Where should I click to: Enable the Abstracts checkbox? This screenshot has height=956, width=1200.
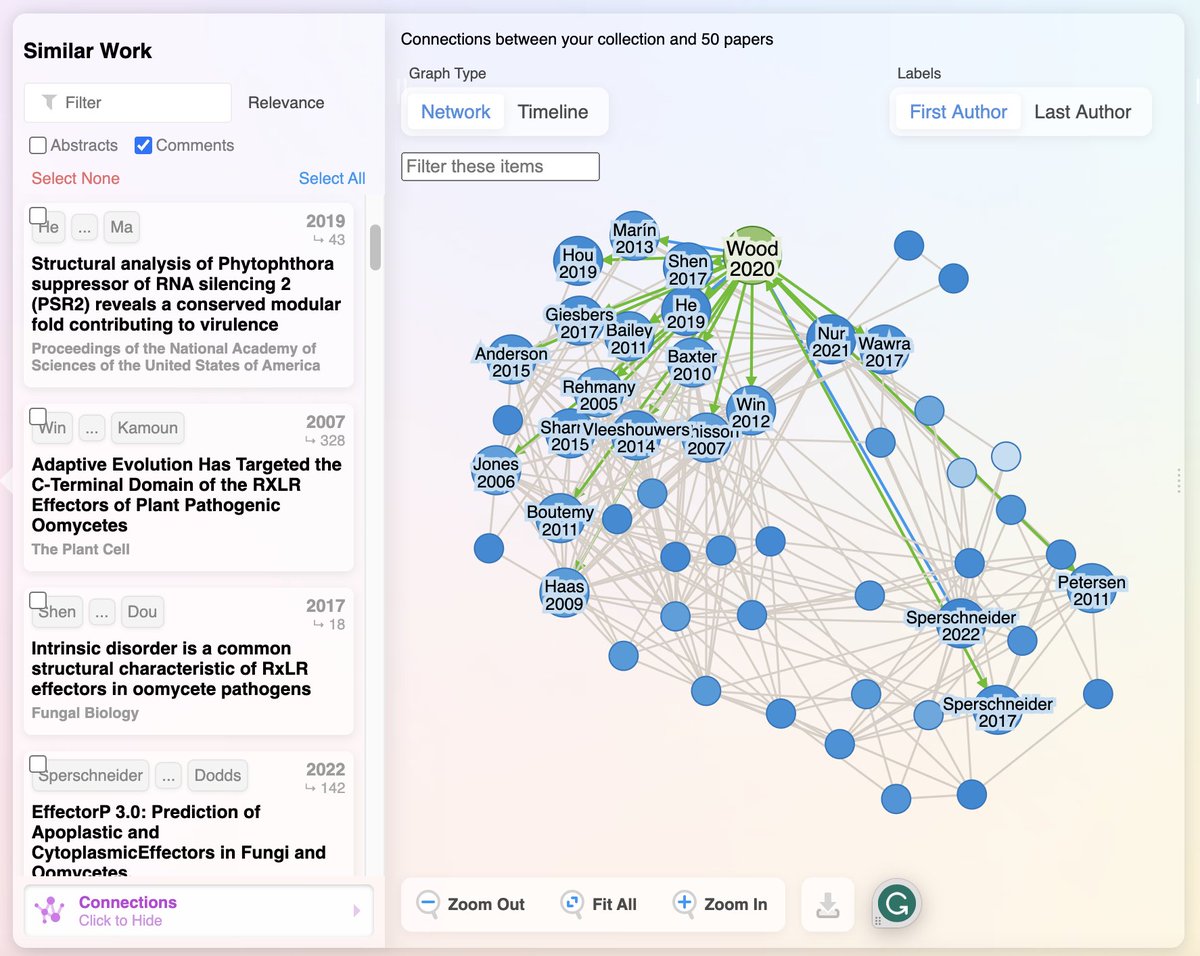[38, 146]
